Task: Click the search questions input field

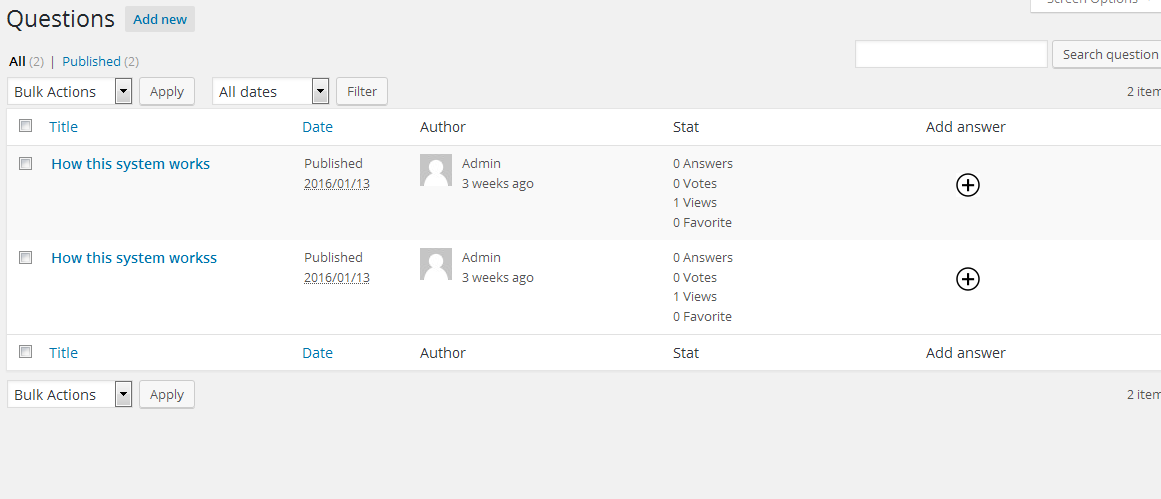Action: [951, 54]
